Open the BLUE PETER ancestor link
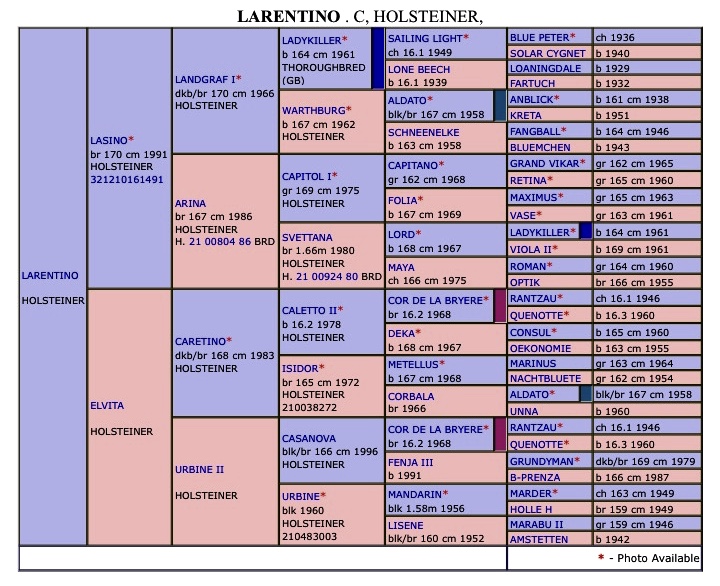Screen dimensions: 720x586 tap(539, 37)
